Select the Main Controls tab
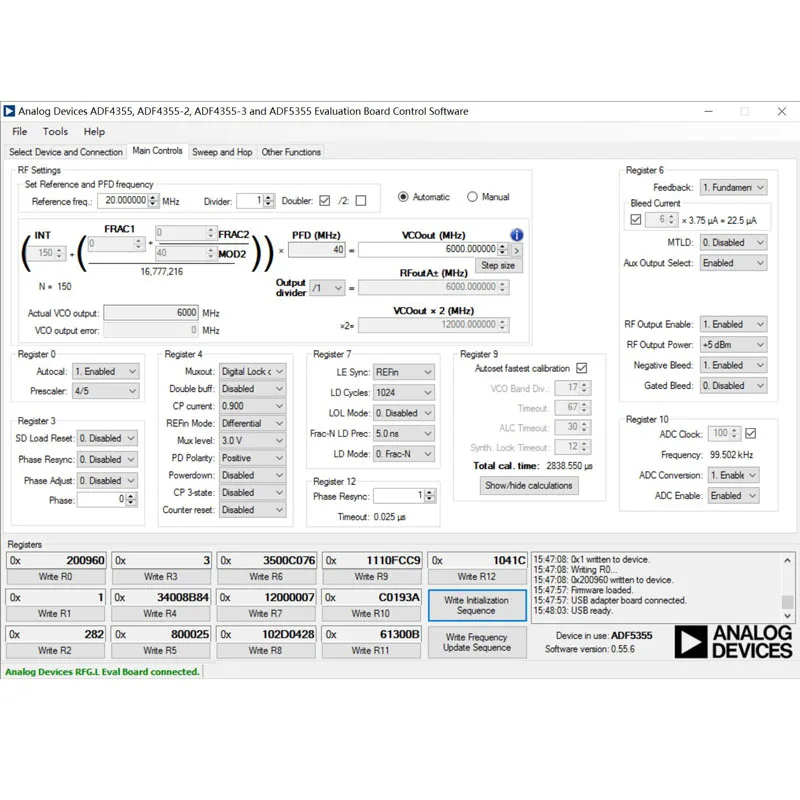Screen dimensions: 800x800 pos(157,151)
